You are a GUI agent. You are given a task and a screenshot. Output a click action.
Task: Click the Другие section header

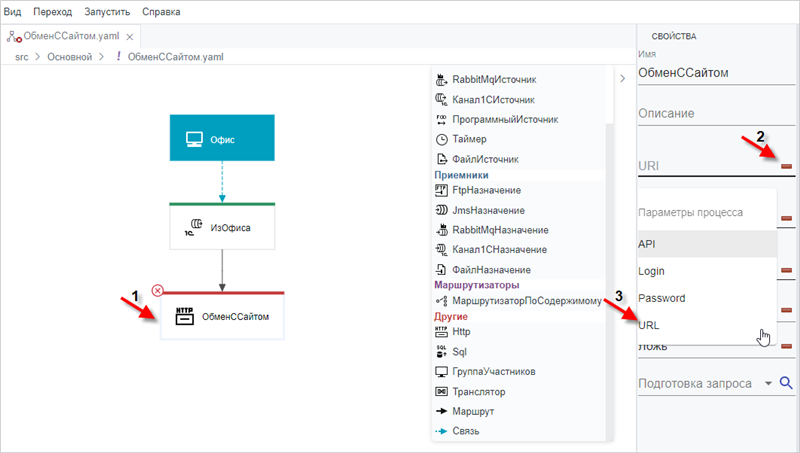coord(451,316)
